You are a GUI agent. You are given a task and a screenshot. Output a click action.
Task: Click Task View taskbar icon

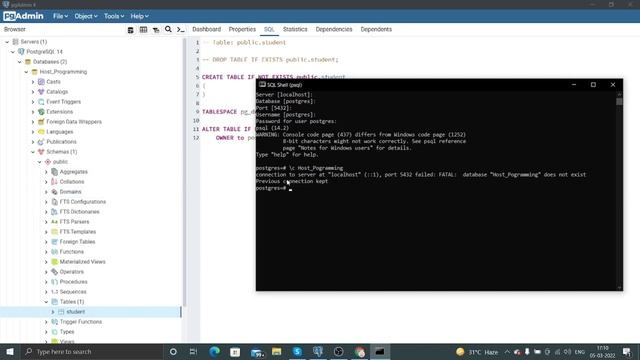pos(193,351)
